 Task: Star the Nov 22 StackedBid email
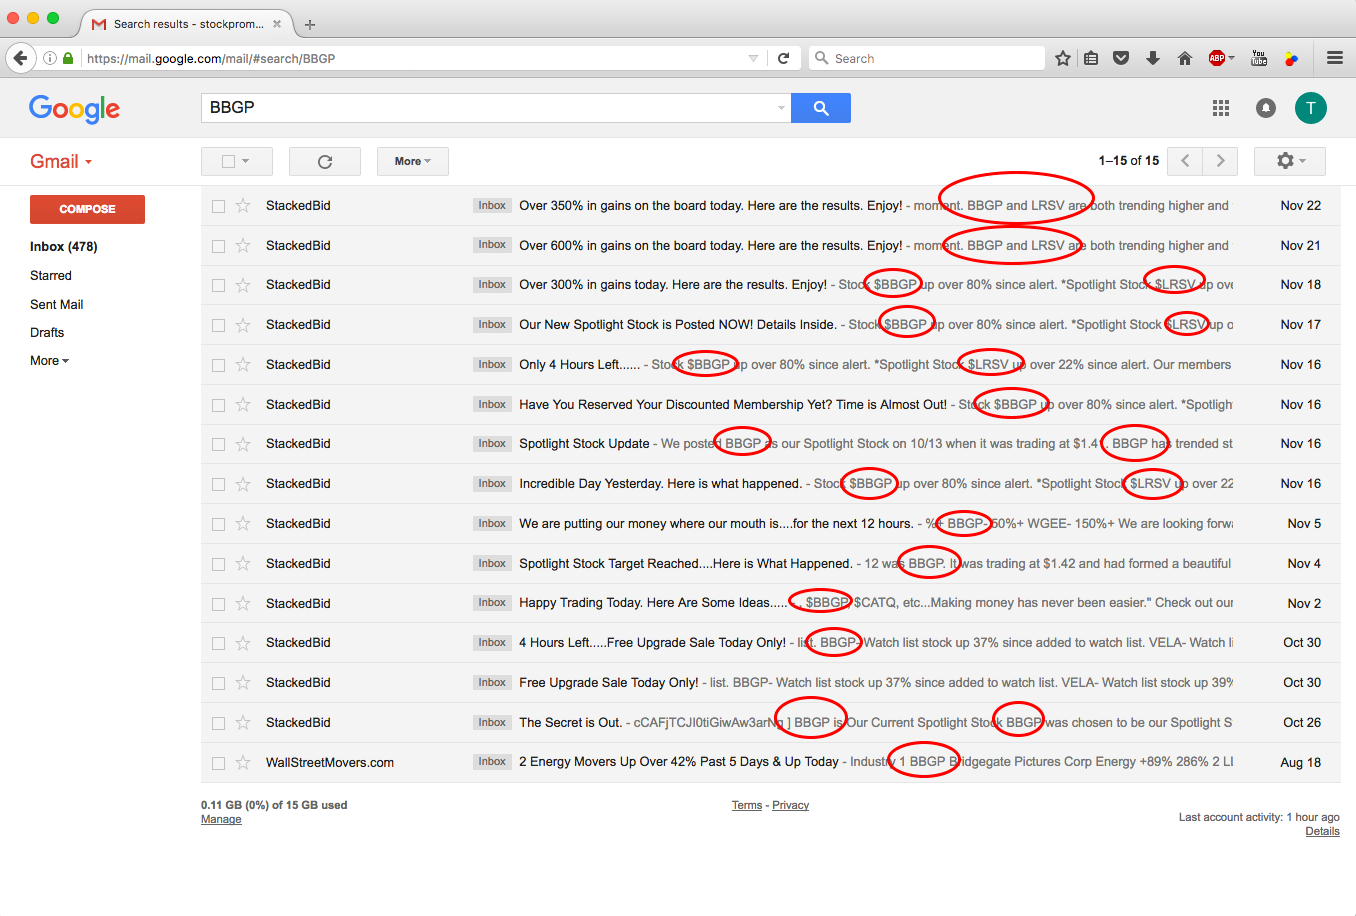click(243, 206)
